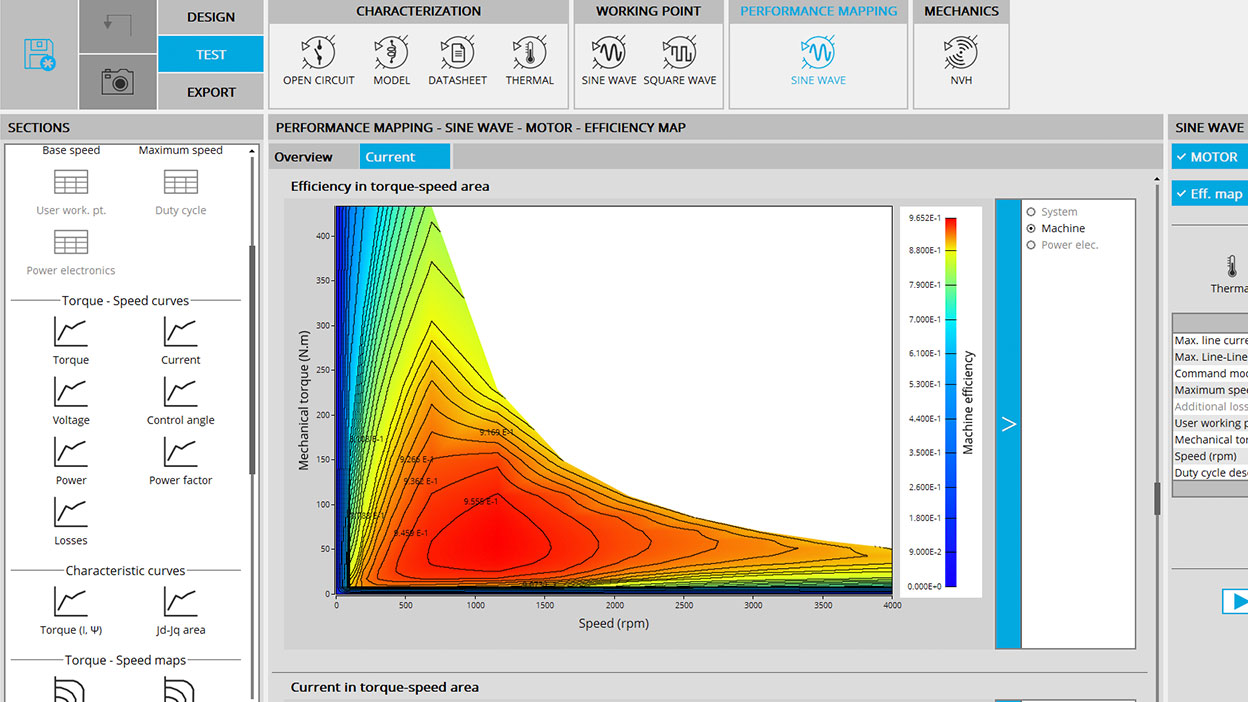Select the Machine radio button
This screenshot has height=702, width=1248.
[x=1032, y=229]
